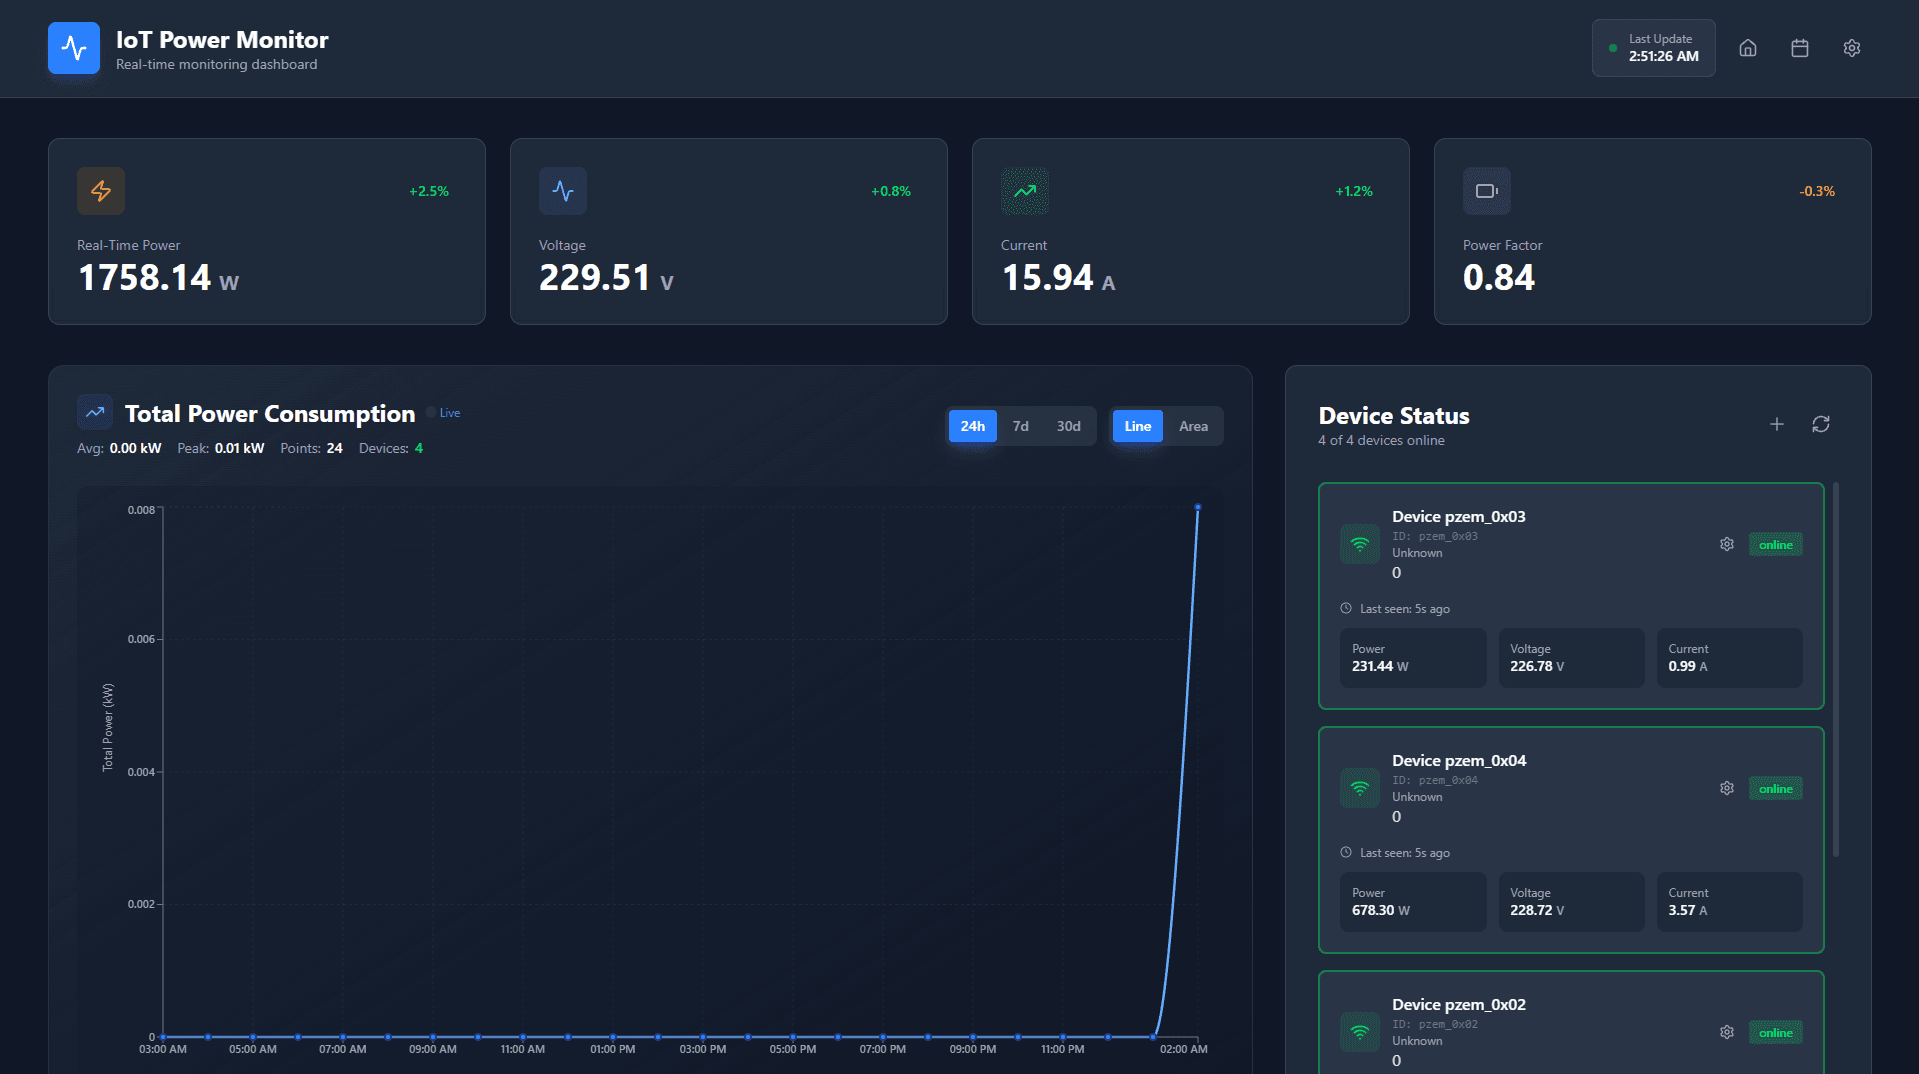
Task: Switch chart to Area view
Action: coord(1194,426)
